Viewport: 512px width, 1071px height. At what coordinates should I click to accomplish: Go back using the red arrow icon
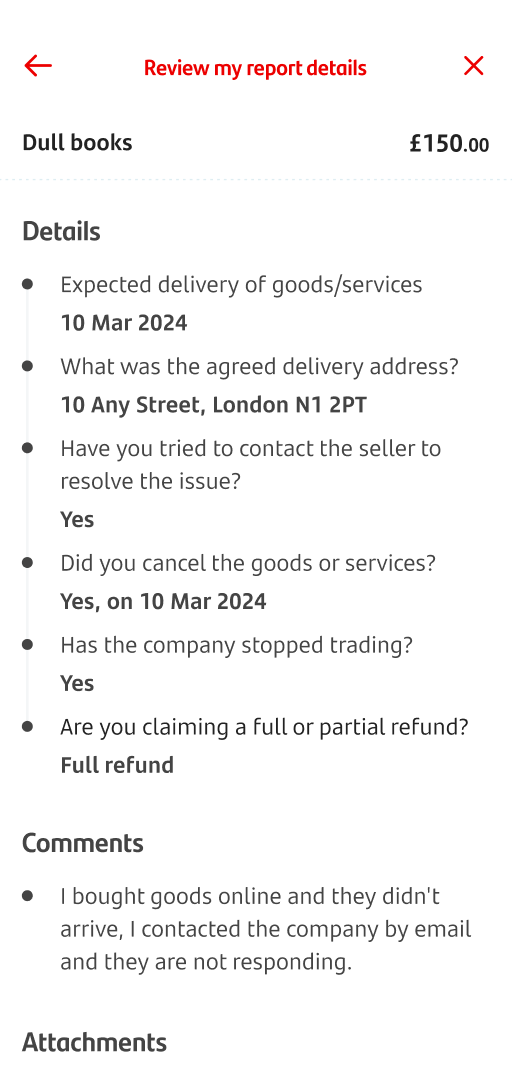click(x=38, y=66)
